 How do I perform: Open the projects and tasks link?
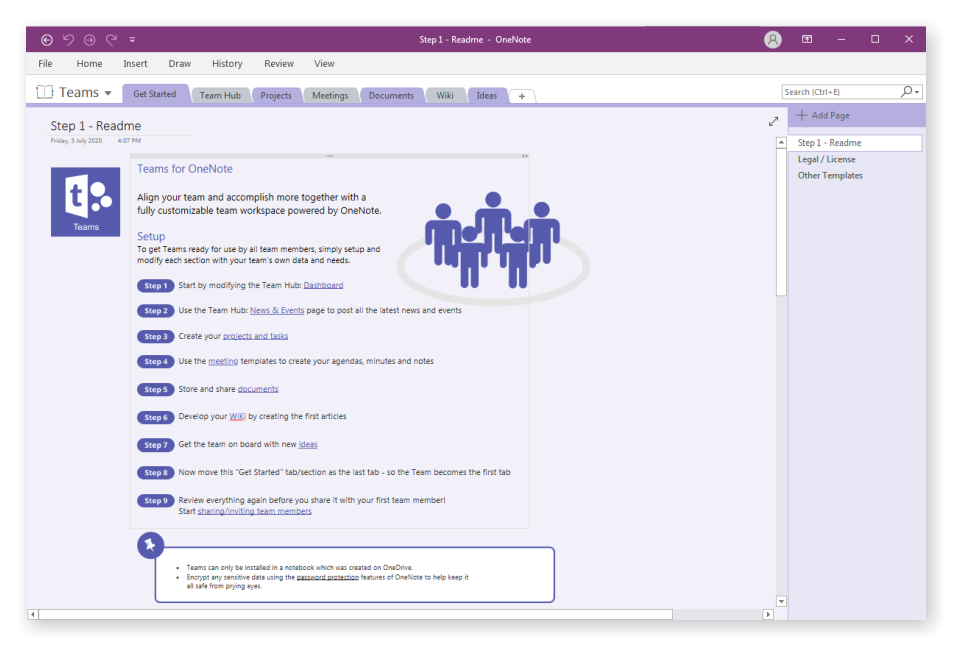(x=255, y=336)
